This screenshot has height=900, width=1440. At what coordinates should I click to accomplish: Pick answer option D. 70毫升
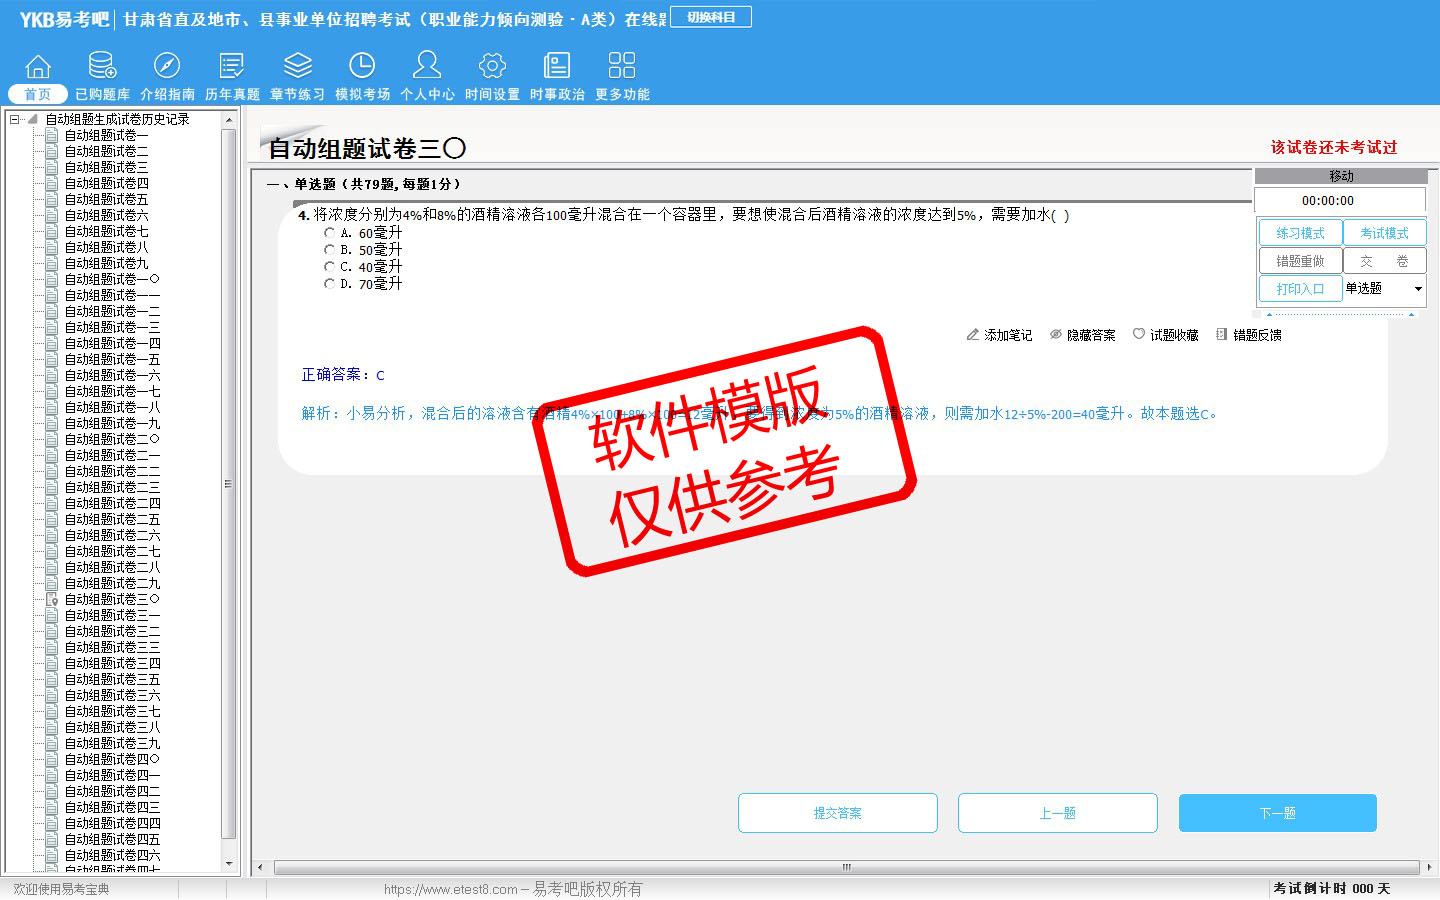click(x=330, y=284)
